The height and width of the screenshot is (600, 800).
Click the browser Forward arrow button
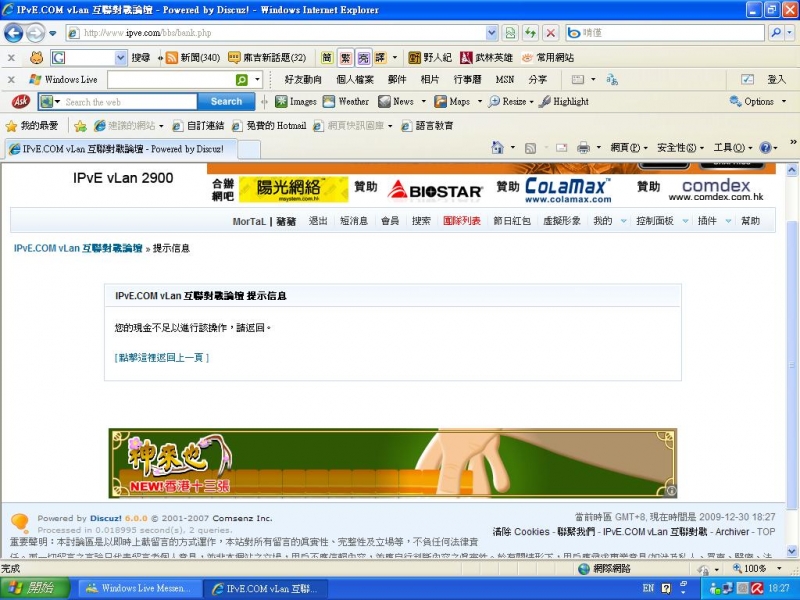(x=35, y=33)
